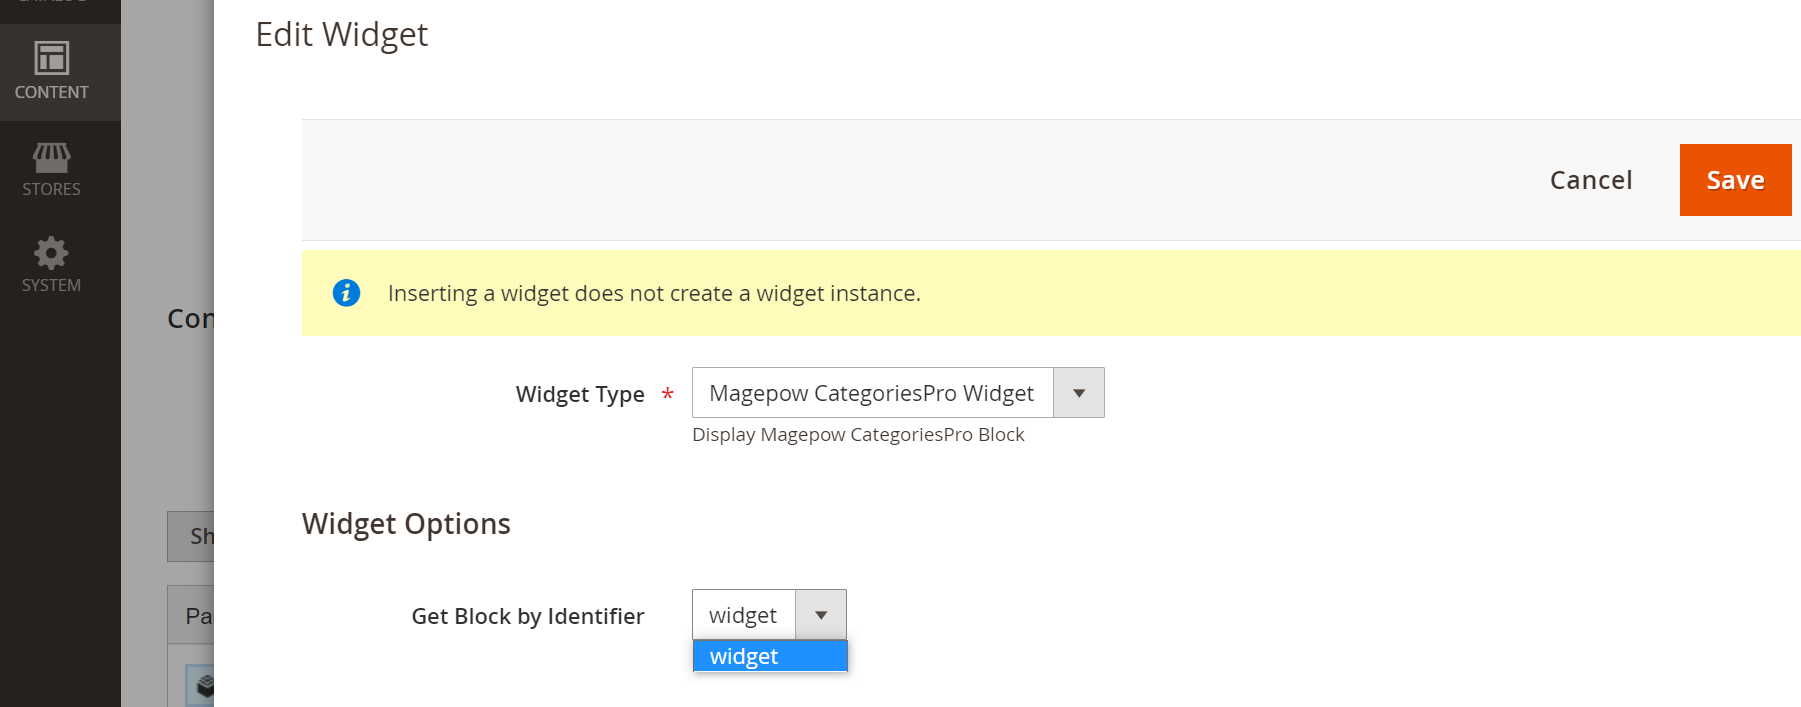
Task: Click the "Display Magepow CategoriesPro Block" description
Action: coord(857,435)
